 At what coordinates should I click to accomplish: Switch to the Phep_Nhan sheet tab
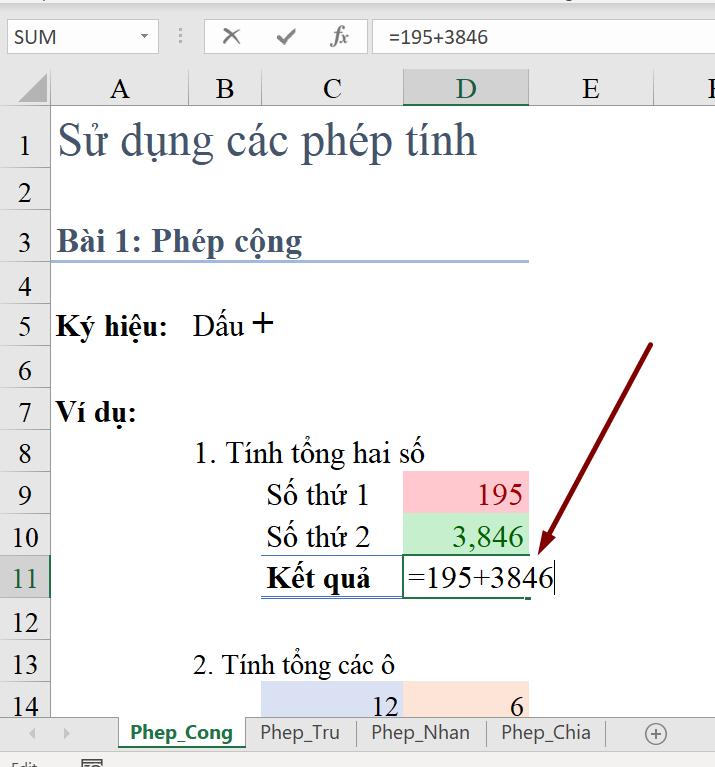(x=421, y=733)
